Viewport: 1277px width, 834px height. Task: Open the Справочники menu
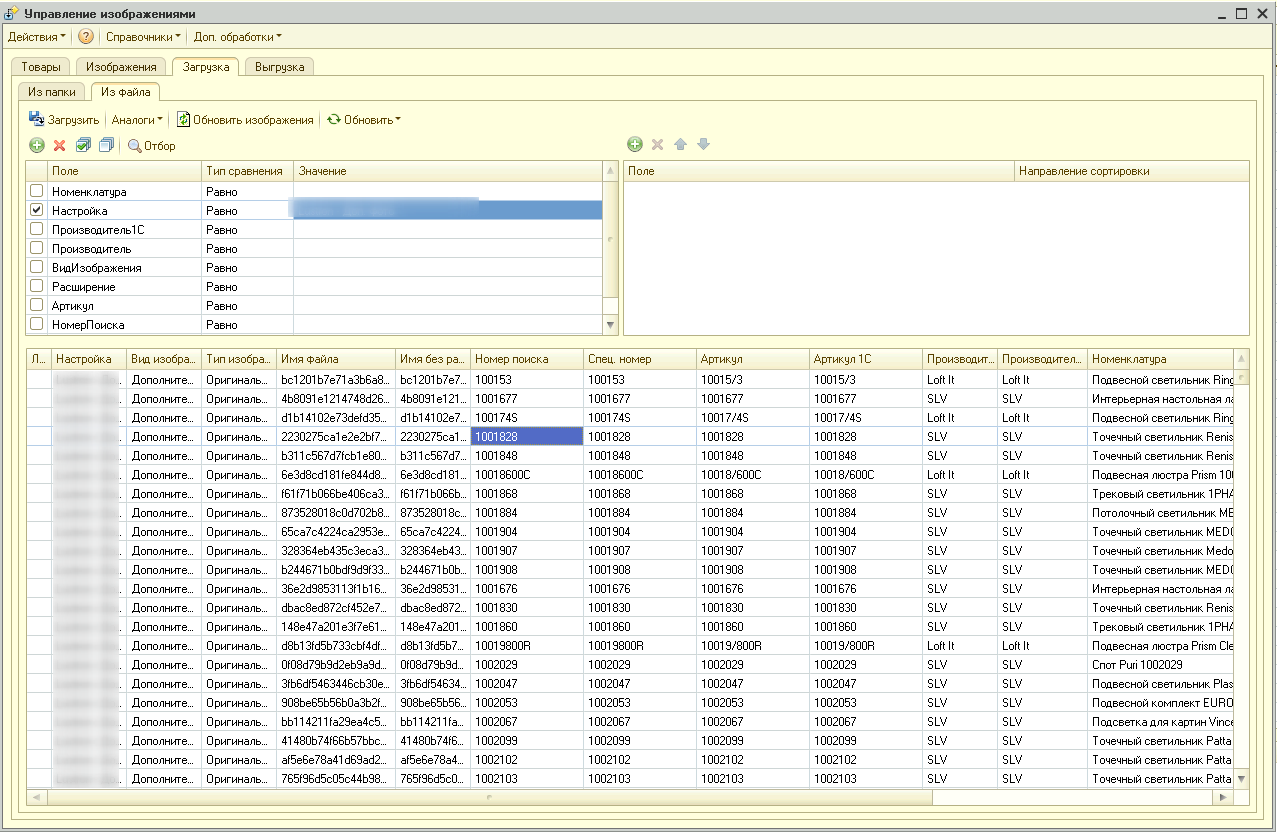coord(143,37)
